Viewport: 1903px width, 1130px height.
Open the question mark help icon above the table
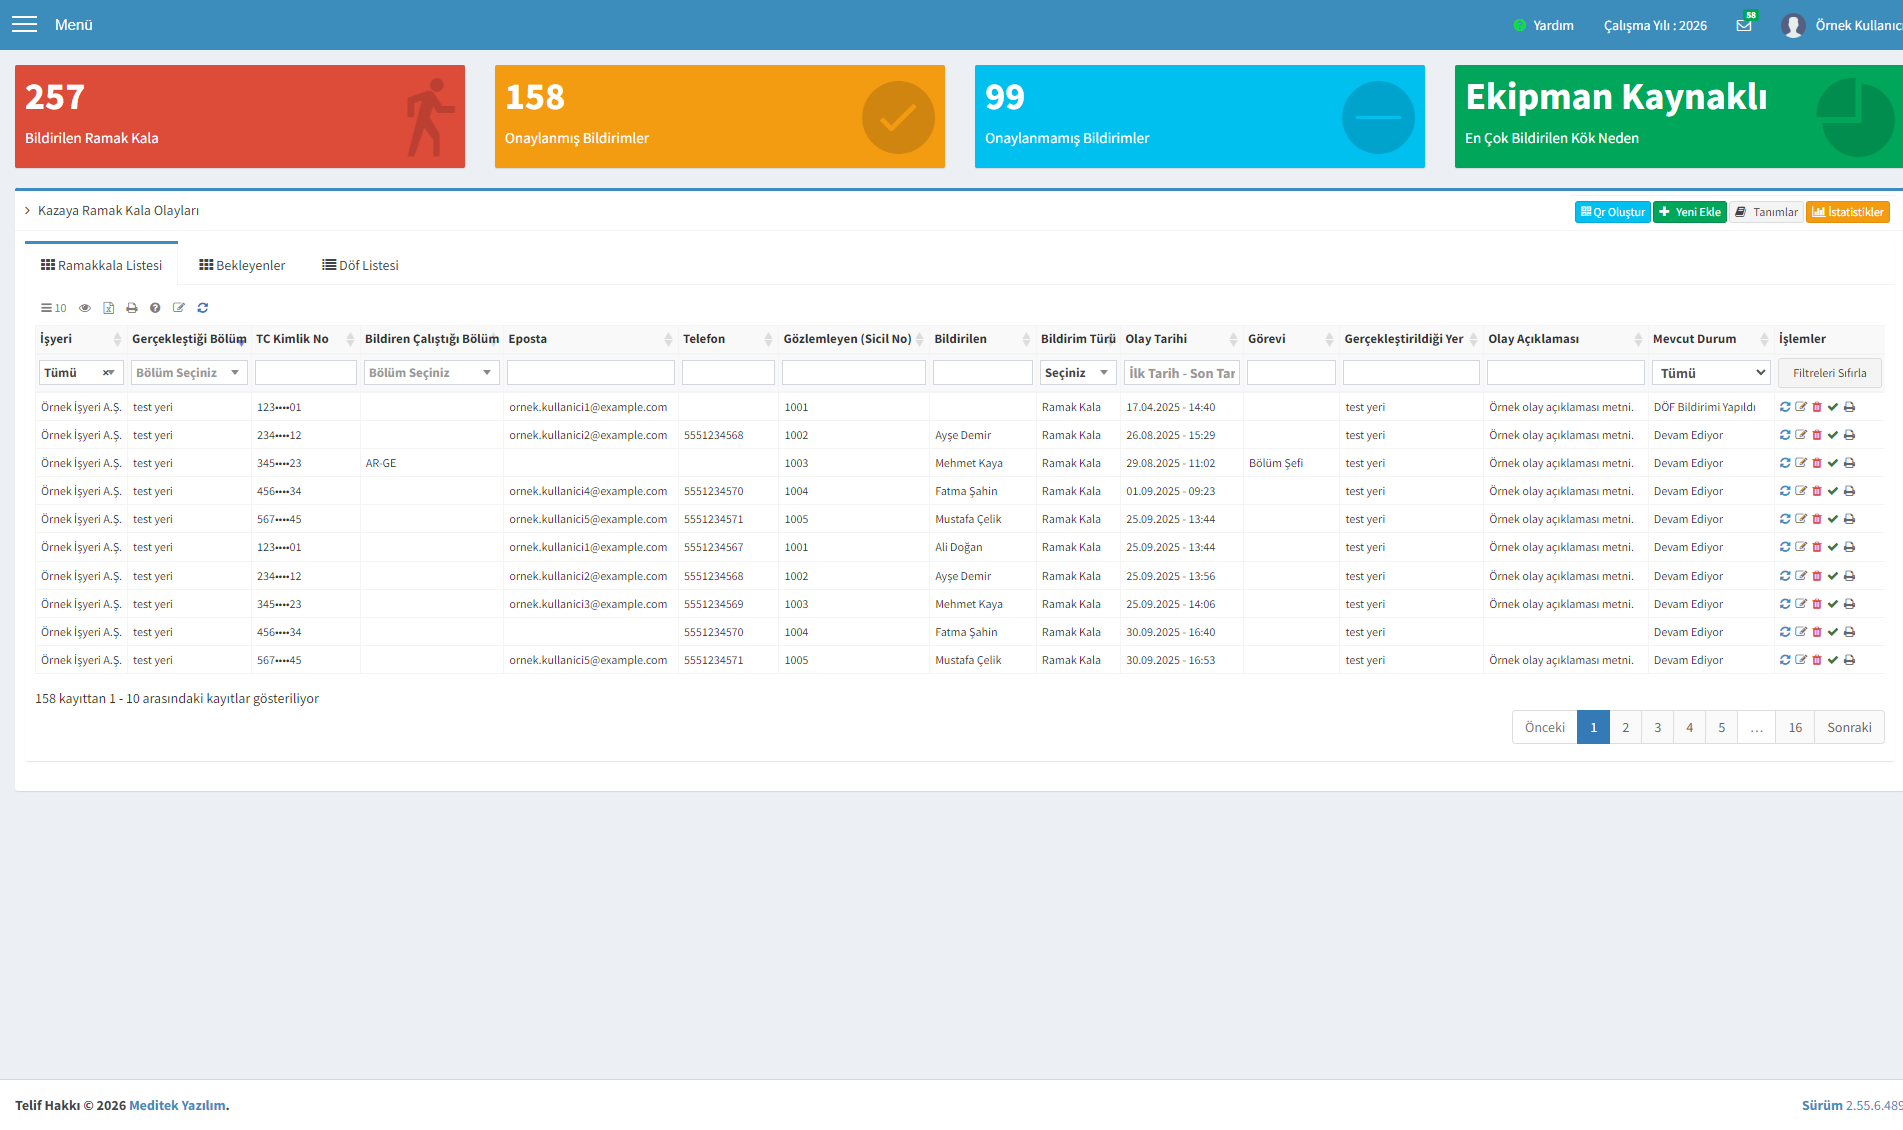(155, 308)
